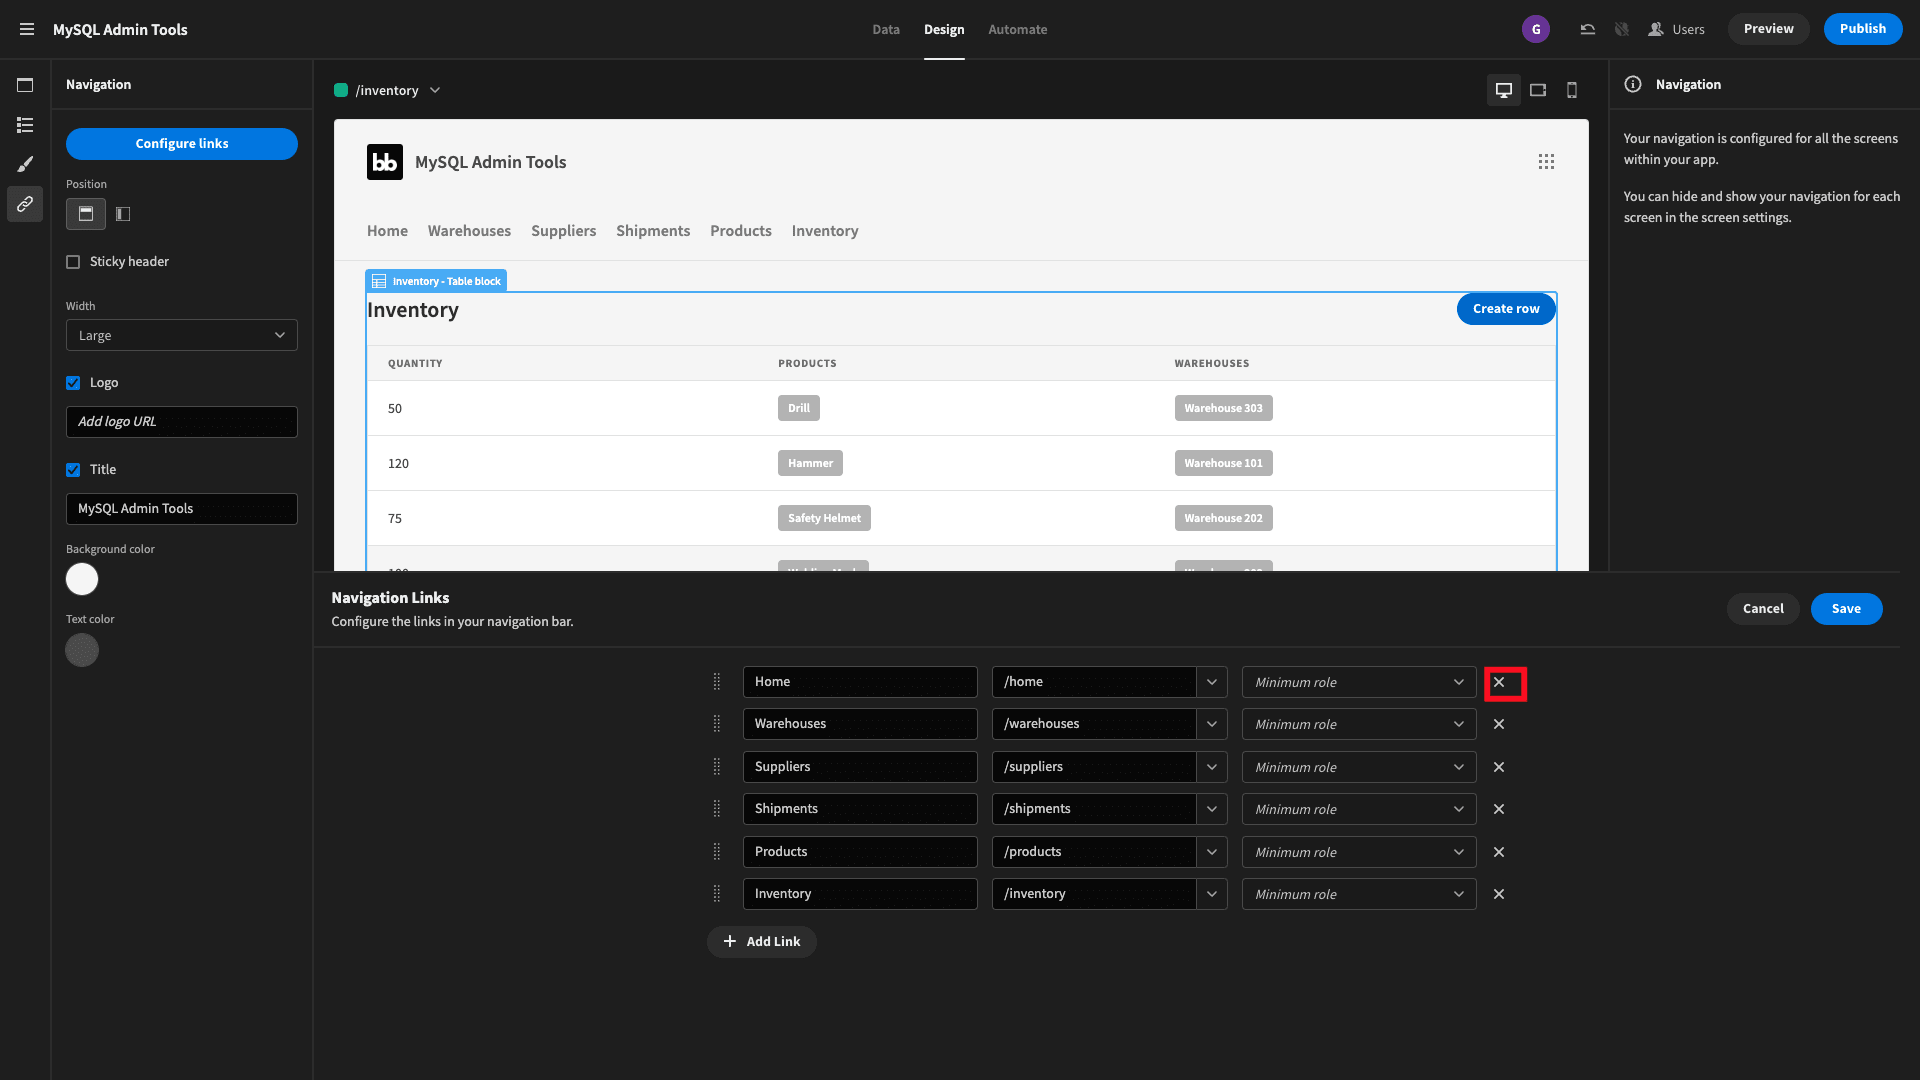Screen dimensions: 1920x1080
Task: Switch to the Automate tab
Action: (x=1018, y=29)
